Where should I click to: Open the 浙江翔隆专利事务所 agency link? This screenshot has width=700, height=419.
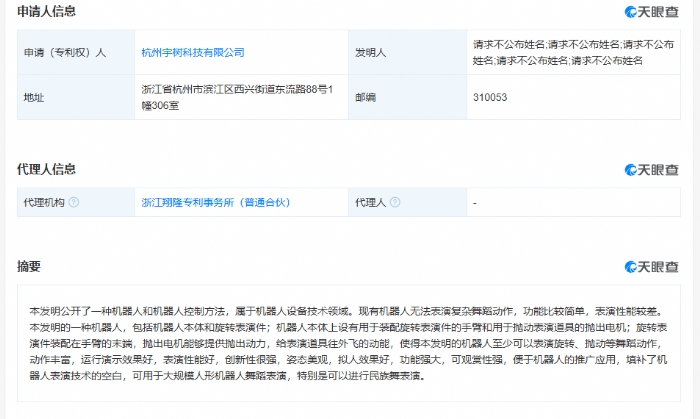(216, 203)
